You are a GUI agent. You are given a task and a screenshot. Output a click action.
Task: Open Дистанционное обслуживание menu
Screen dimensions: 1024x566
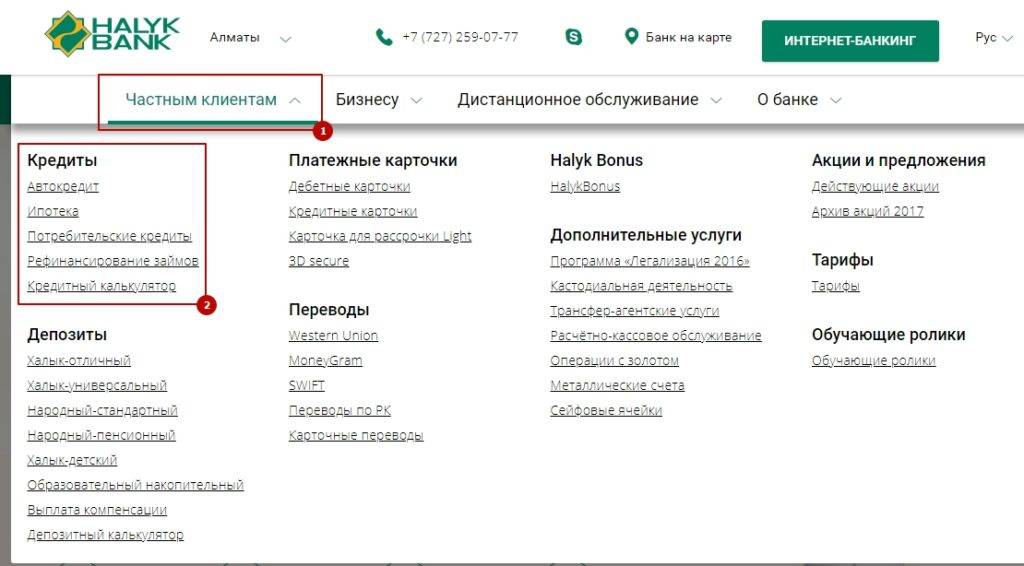[589, 100]
